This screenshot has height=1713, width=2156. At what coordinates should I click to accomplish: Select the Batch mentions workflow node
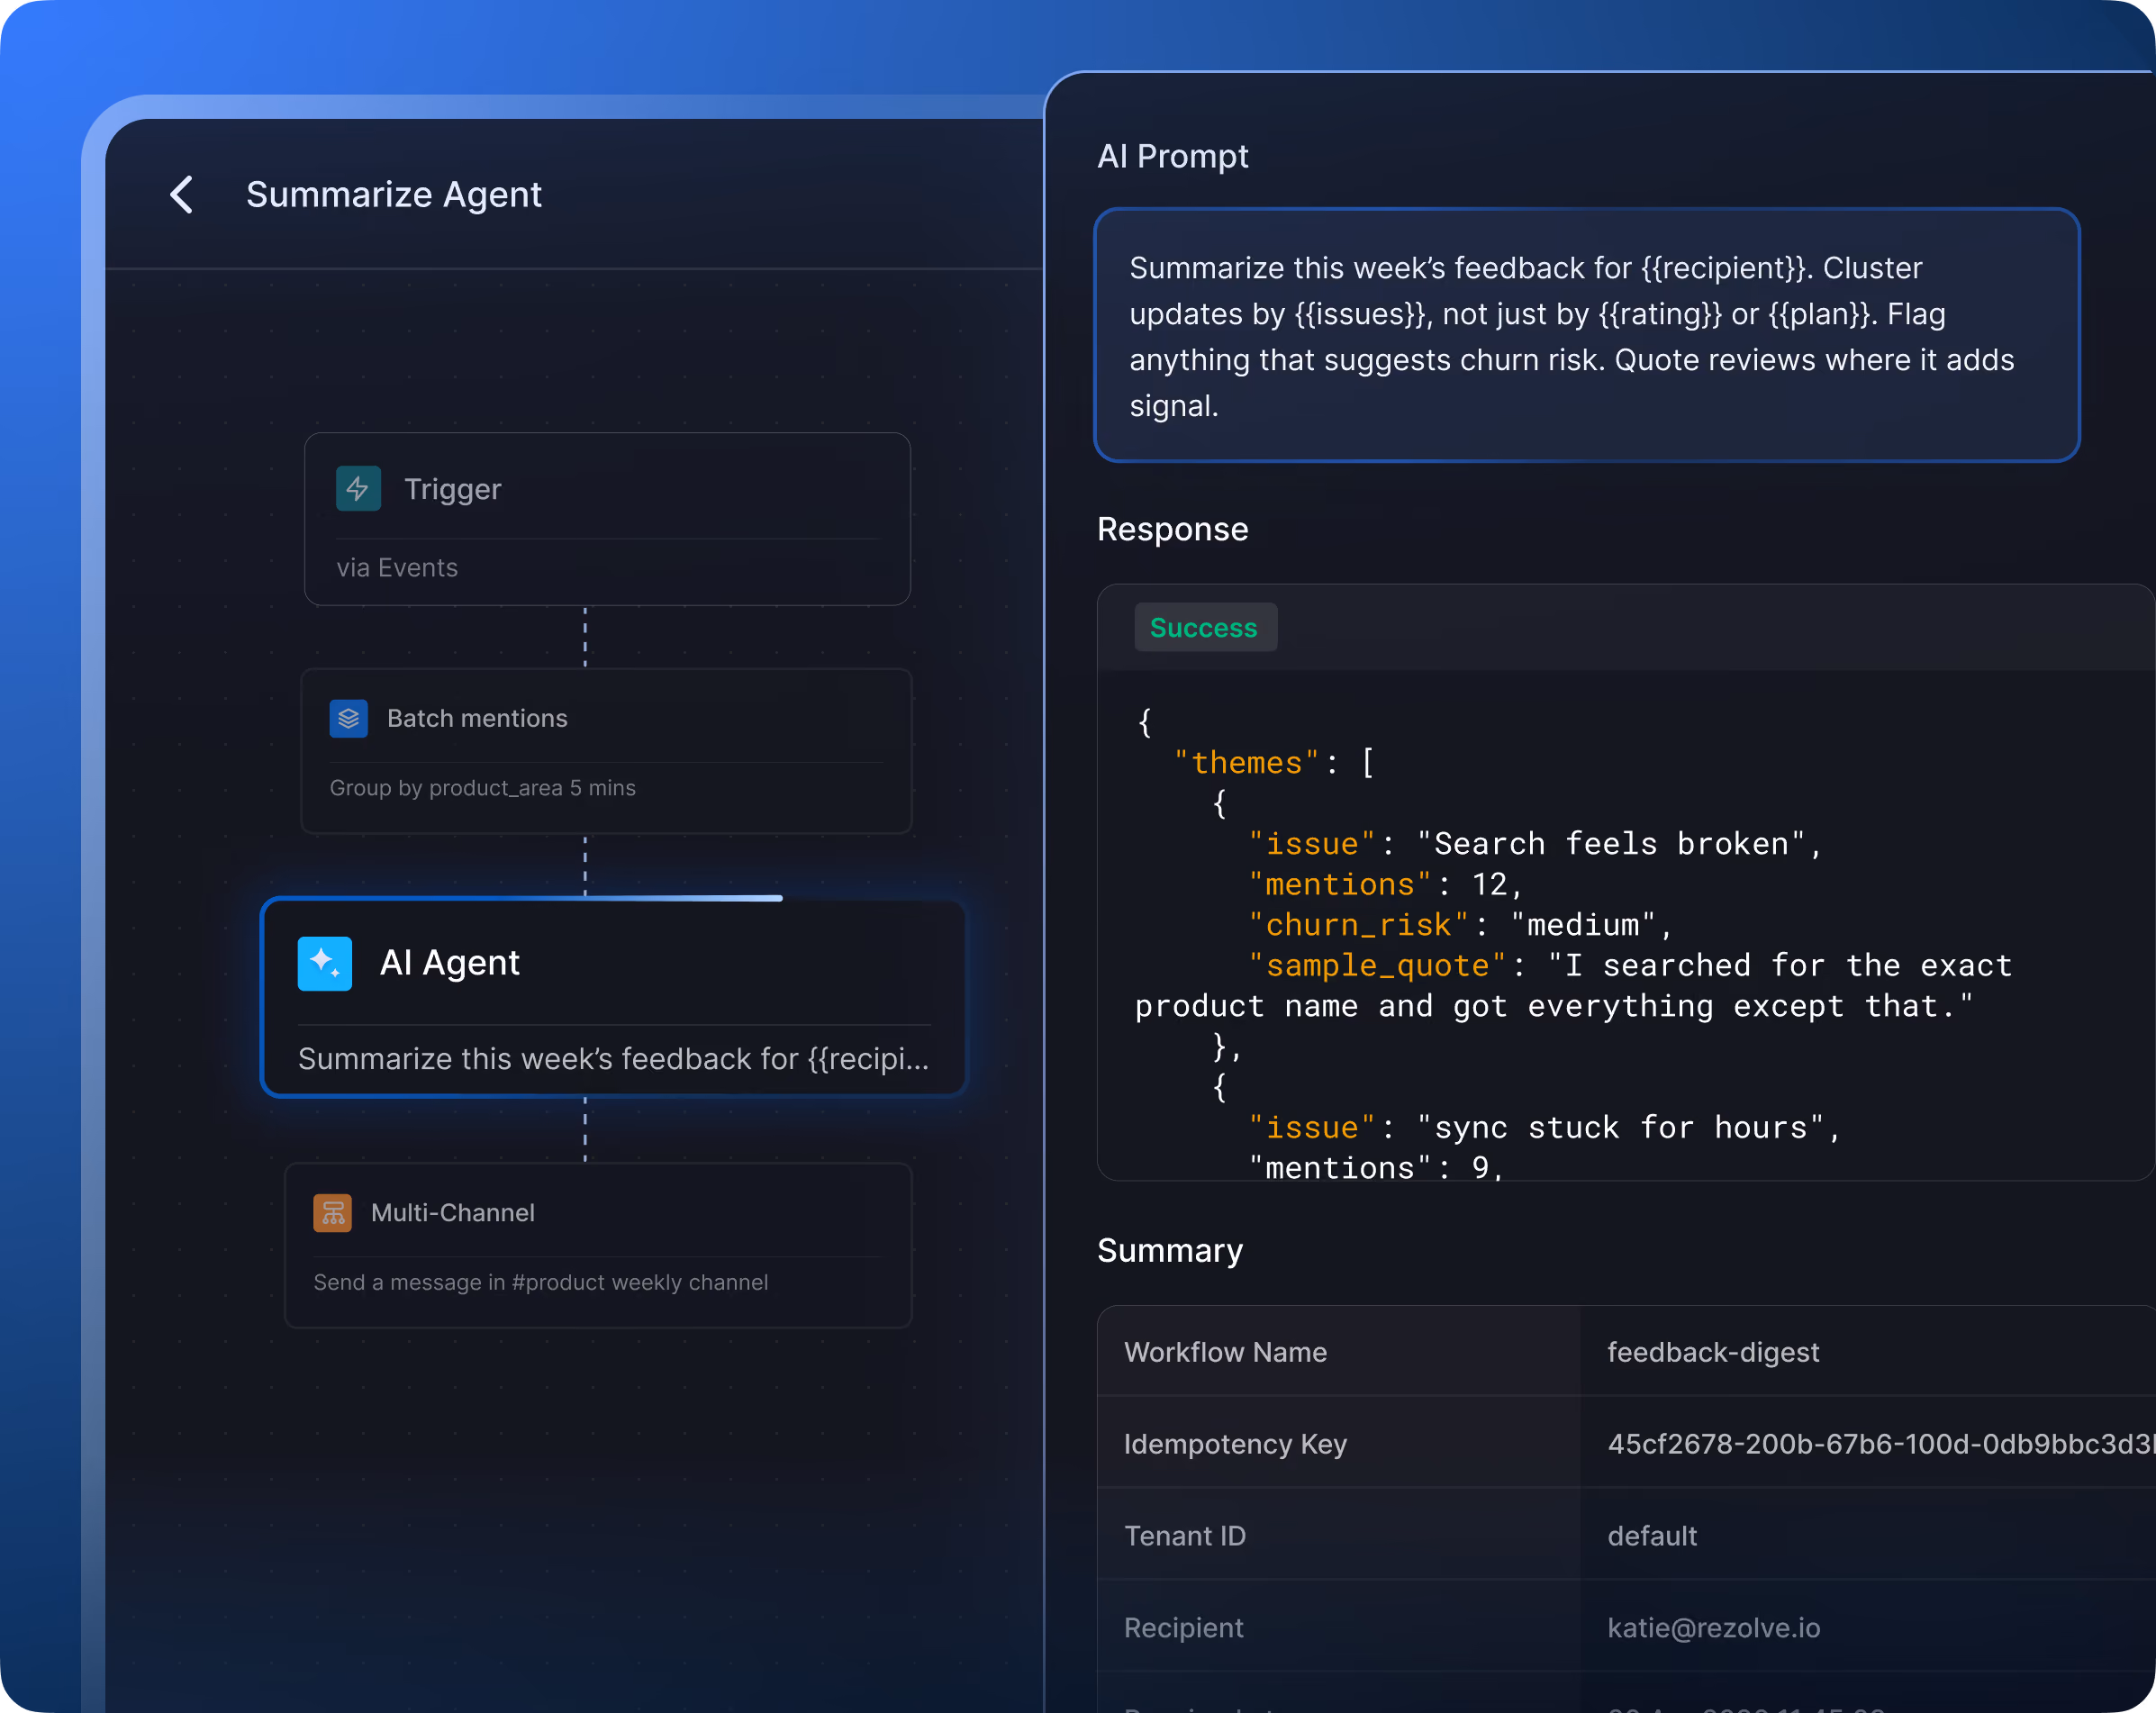[x=606, y=751]
